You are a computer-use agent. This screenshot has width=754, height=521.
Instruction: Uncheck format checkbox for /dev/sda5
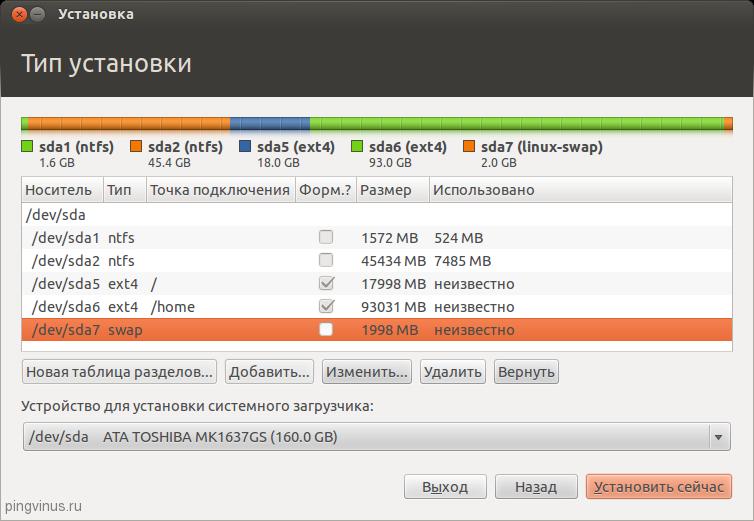[x=326, y=283]
